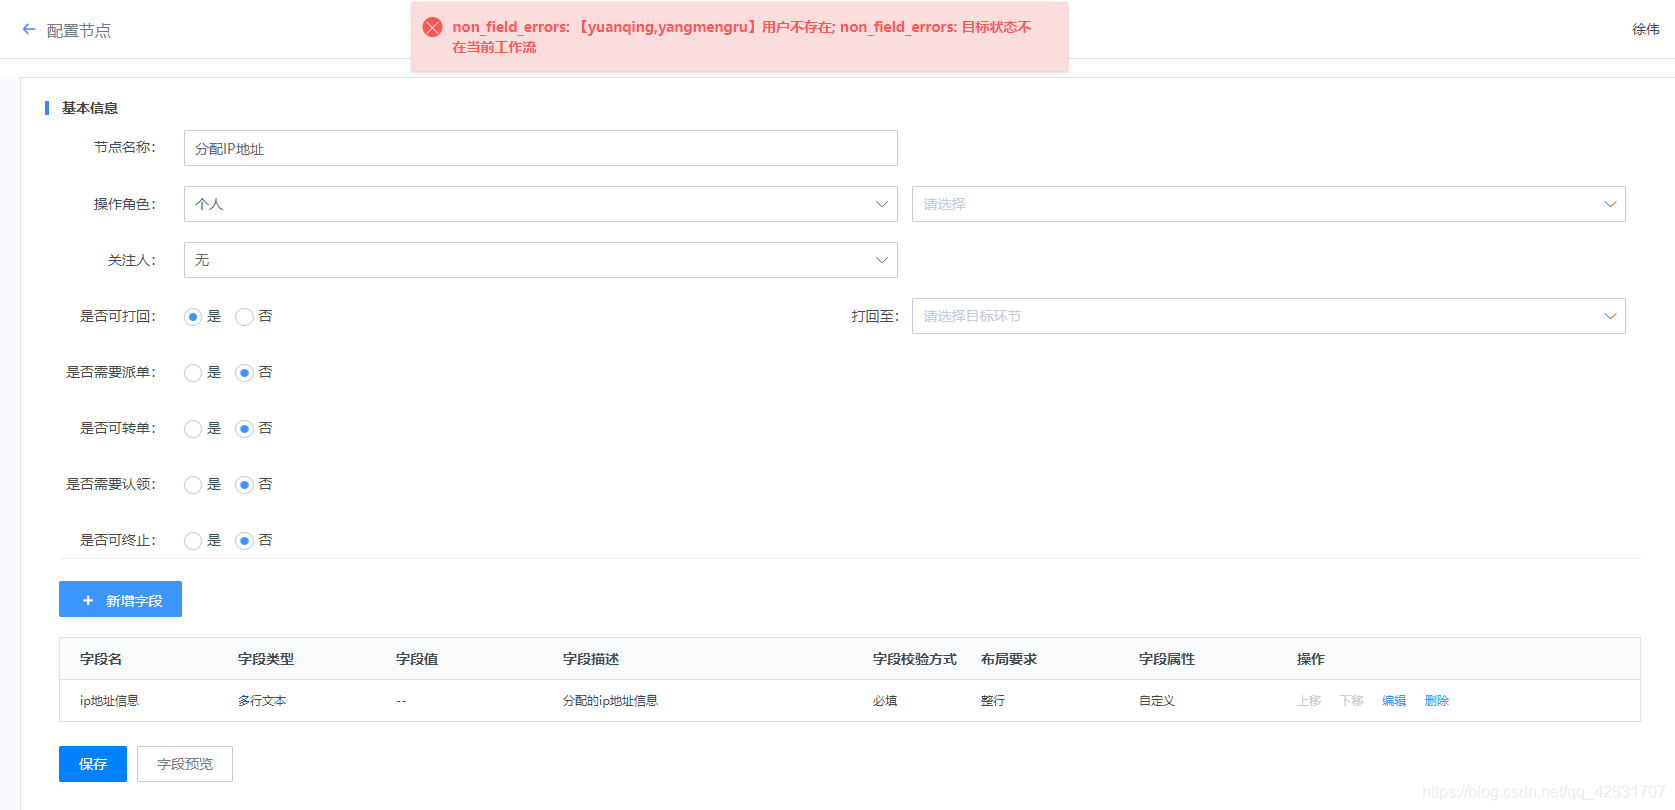Open the 操作角色 dropdown showing 个人

(x=540, y=204)
